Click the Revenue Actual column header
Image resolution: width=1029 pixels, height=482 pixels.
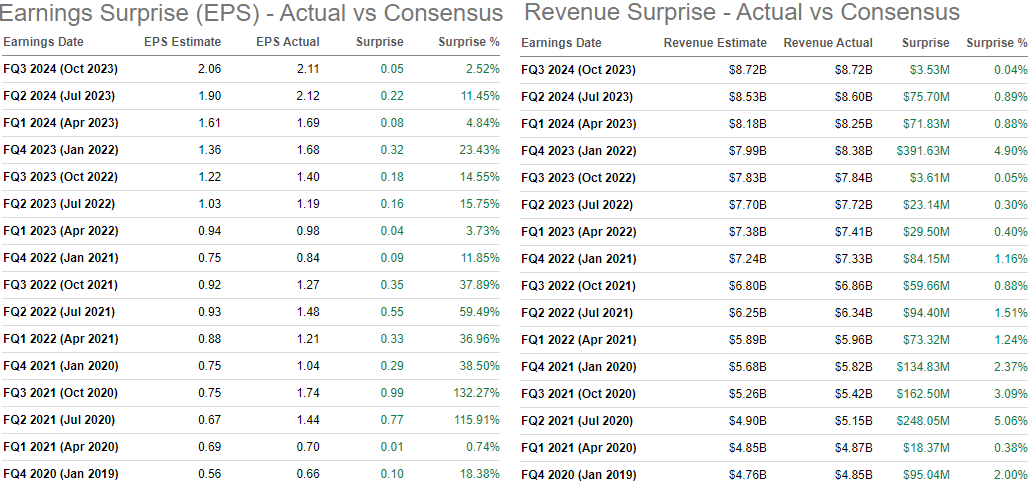coord(828,43)
